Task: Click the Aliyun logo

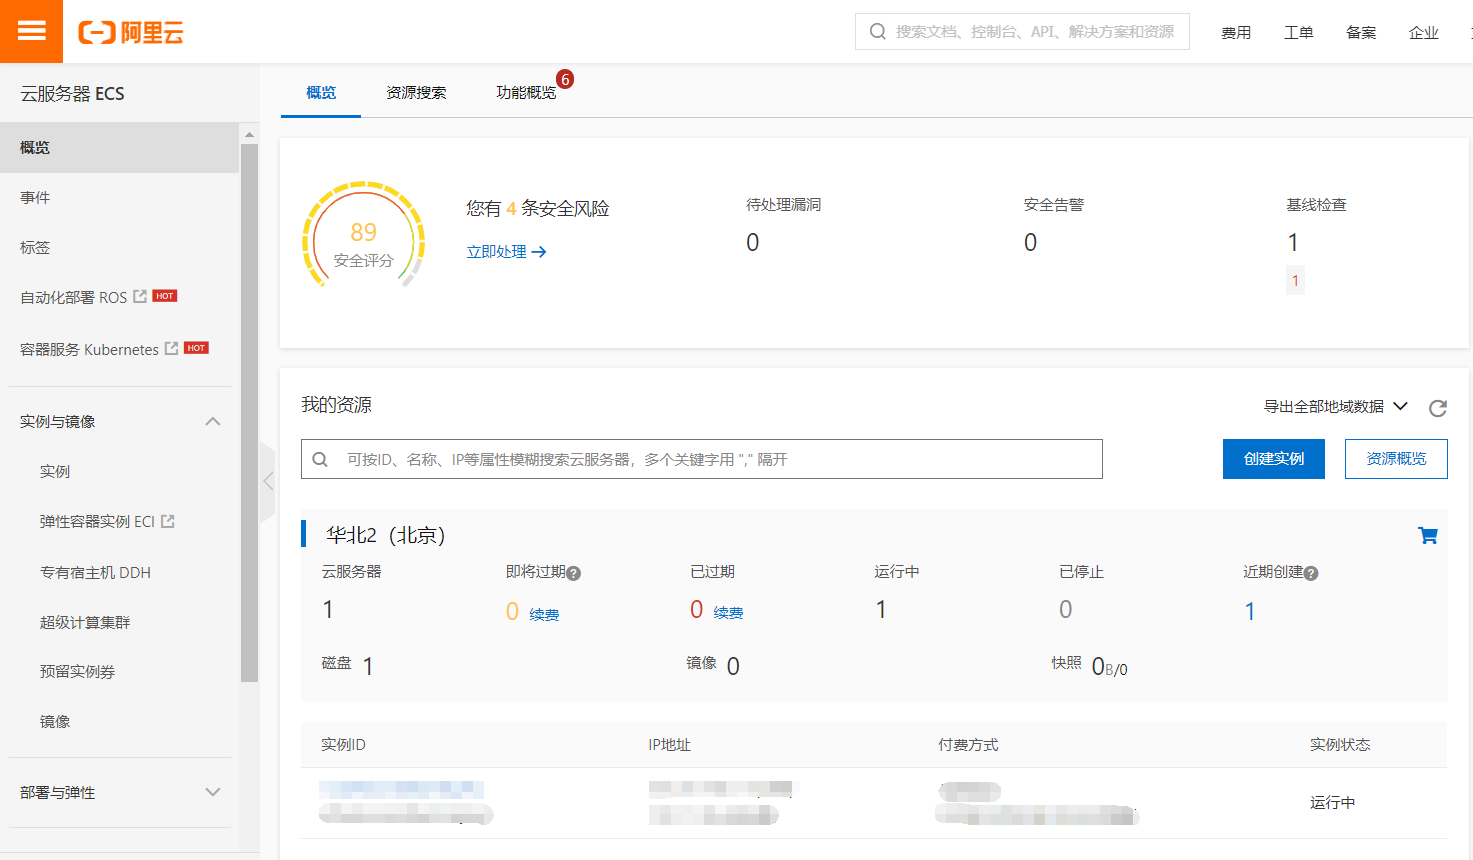Action: click(x=131, y=32)
